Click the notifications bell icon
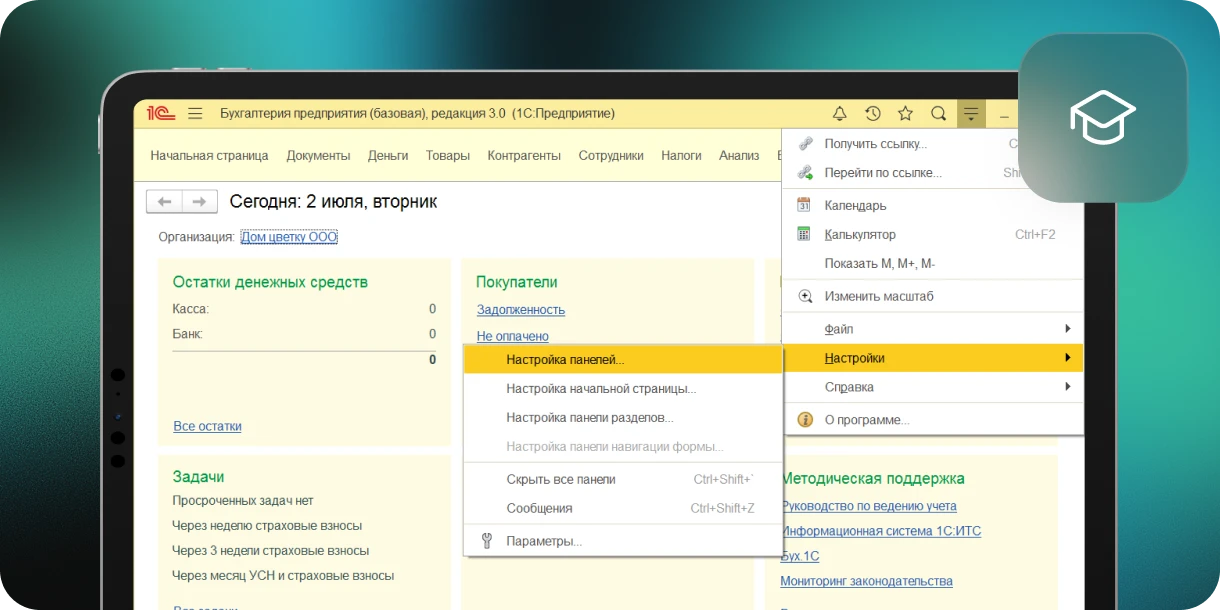This screenshot has width=1220, height=610. tap(840, 114)
